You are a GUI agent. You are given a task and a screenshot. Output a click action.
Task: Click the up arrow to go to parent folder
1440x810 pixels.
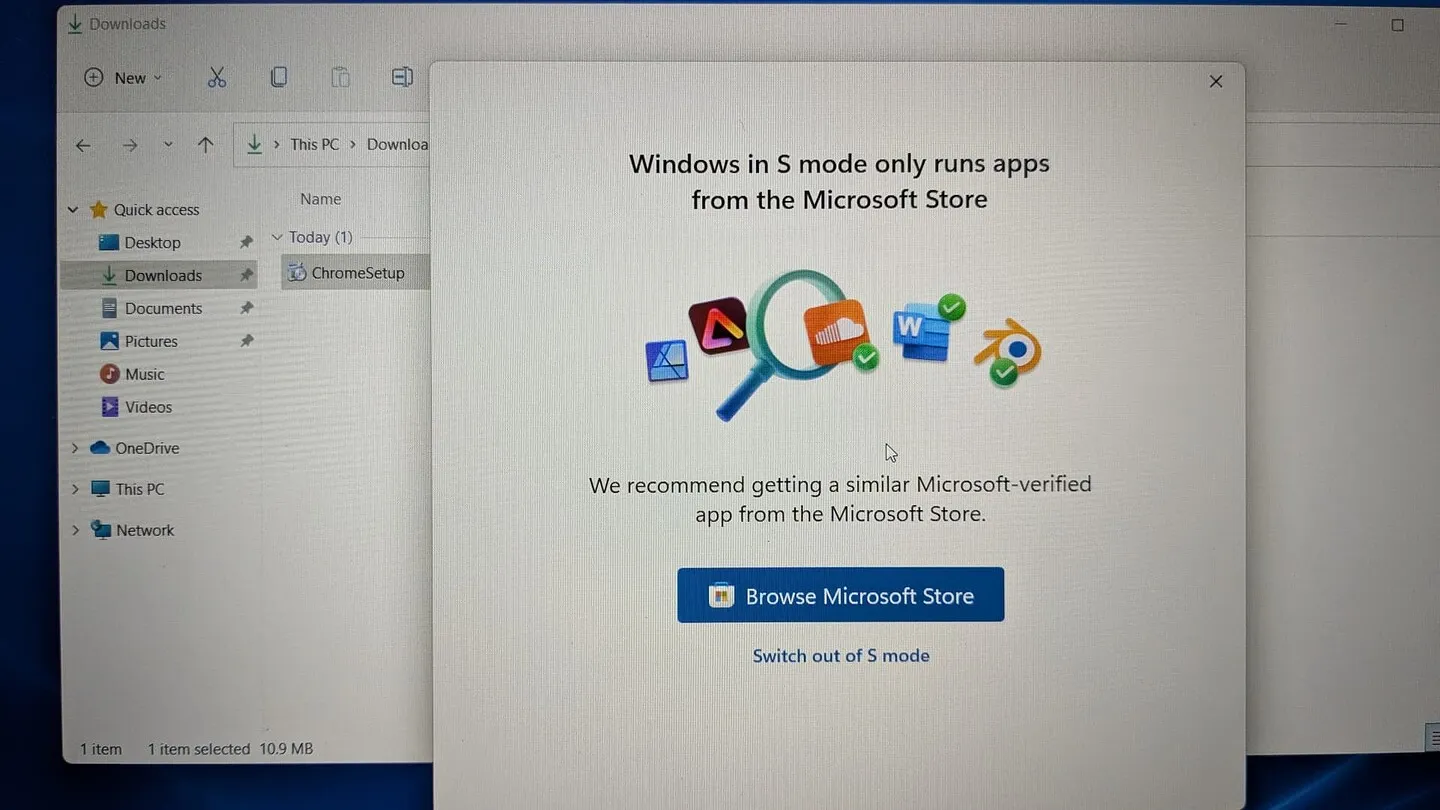coord(205,144)
